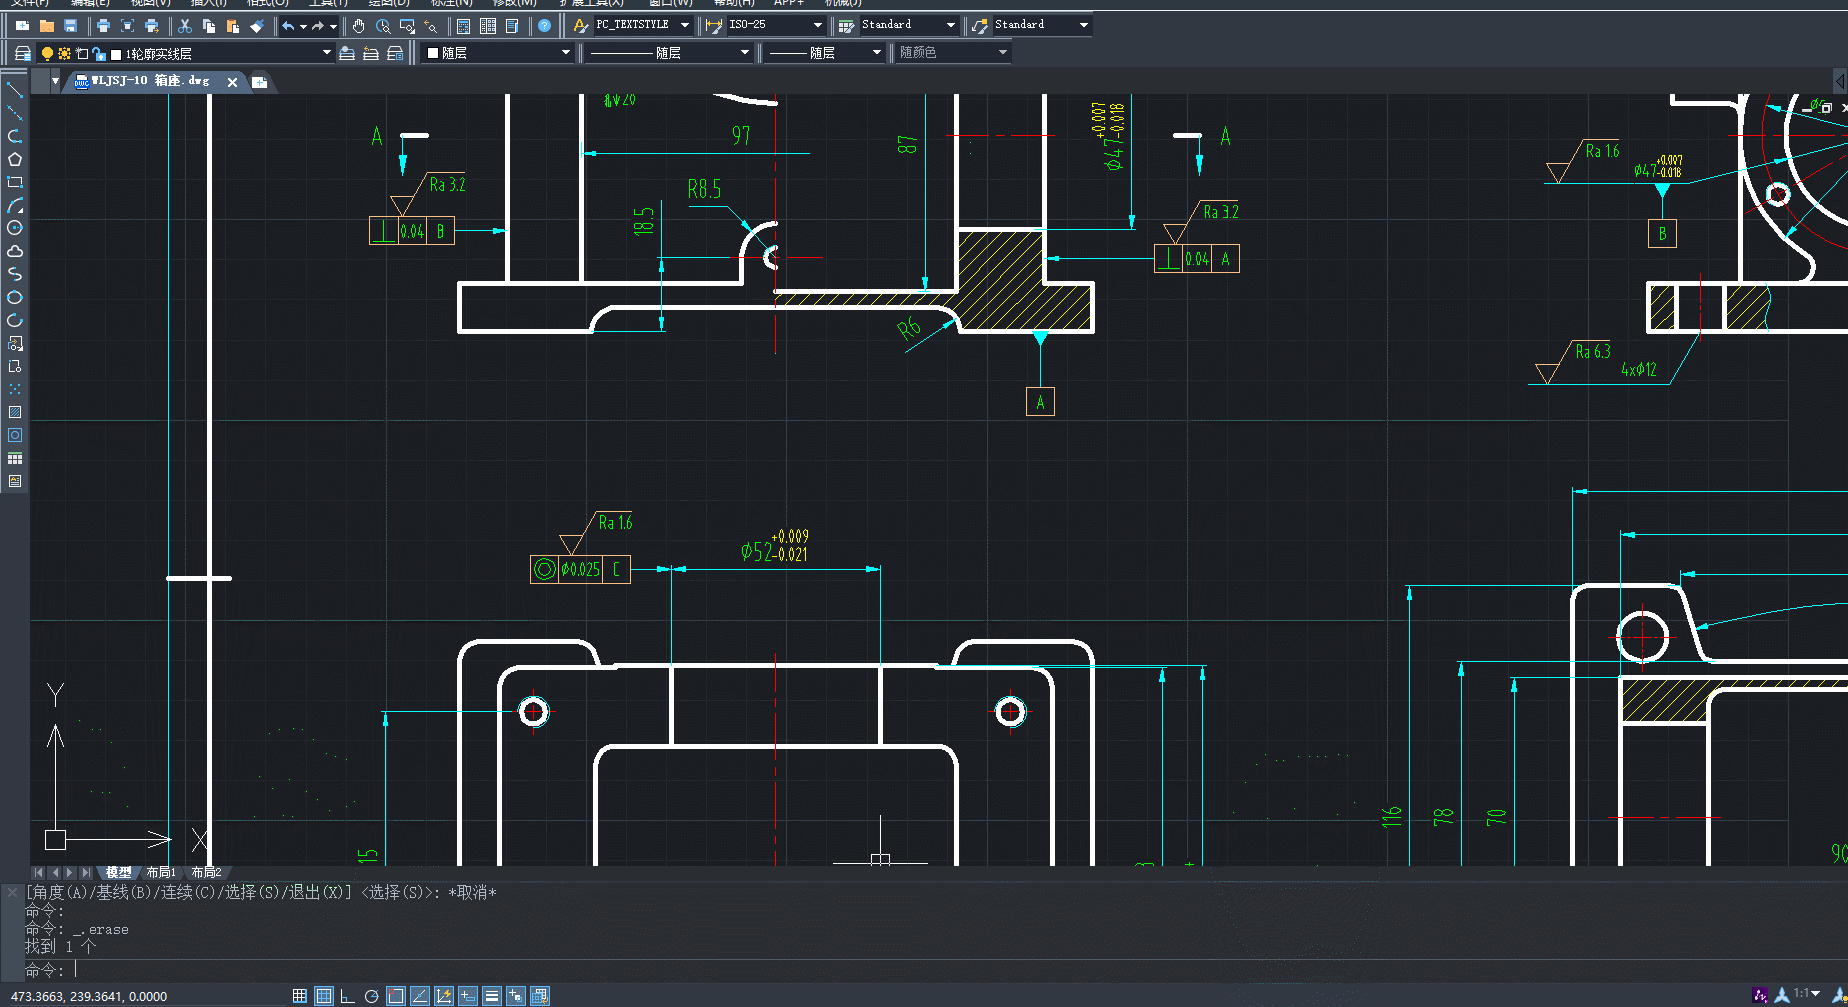This screenshot has height=1007, width=1848.
Task: Click the Match Properties brush icon
Action: click(257, 25)
